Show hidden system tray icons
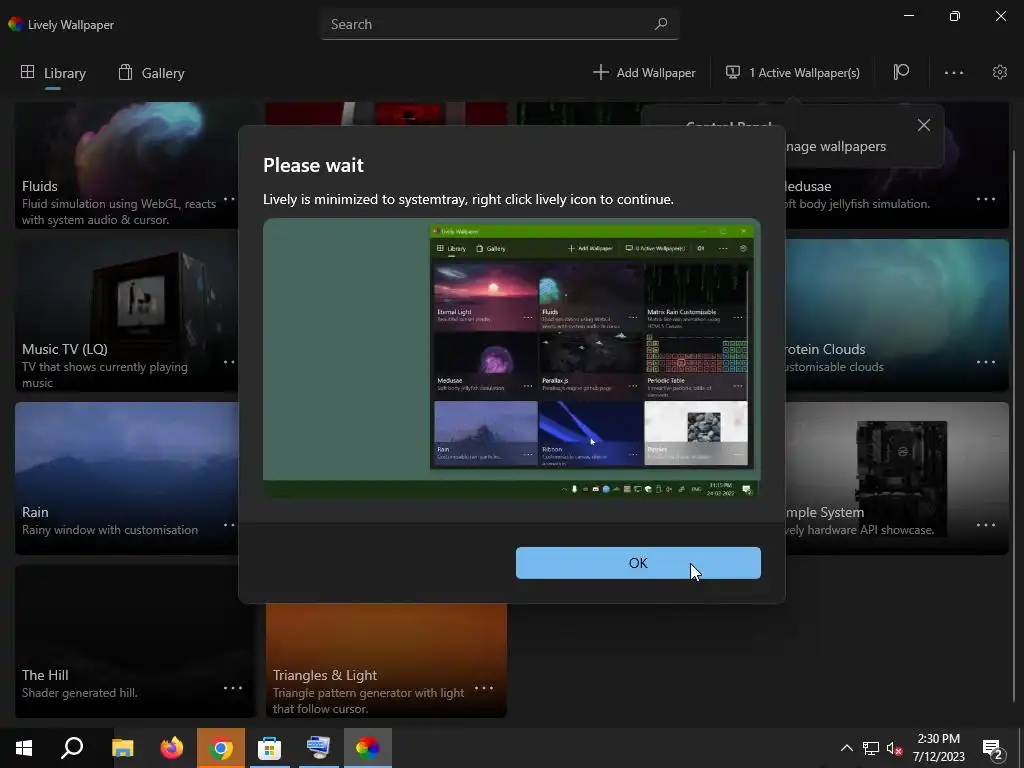Image resolution: width=1024 pixels, height=768 pixels. click(x=846, y=748)
